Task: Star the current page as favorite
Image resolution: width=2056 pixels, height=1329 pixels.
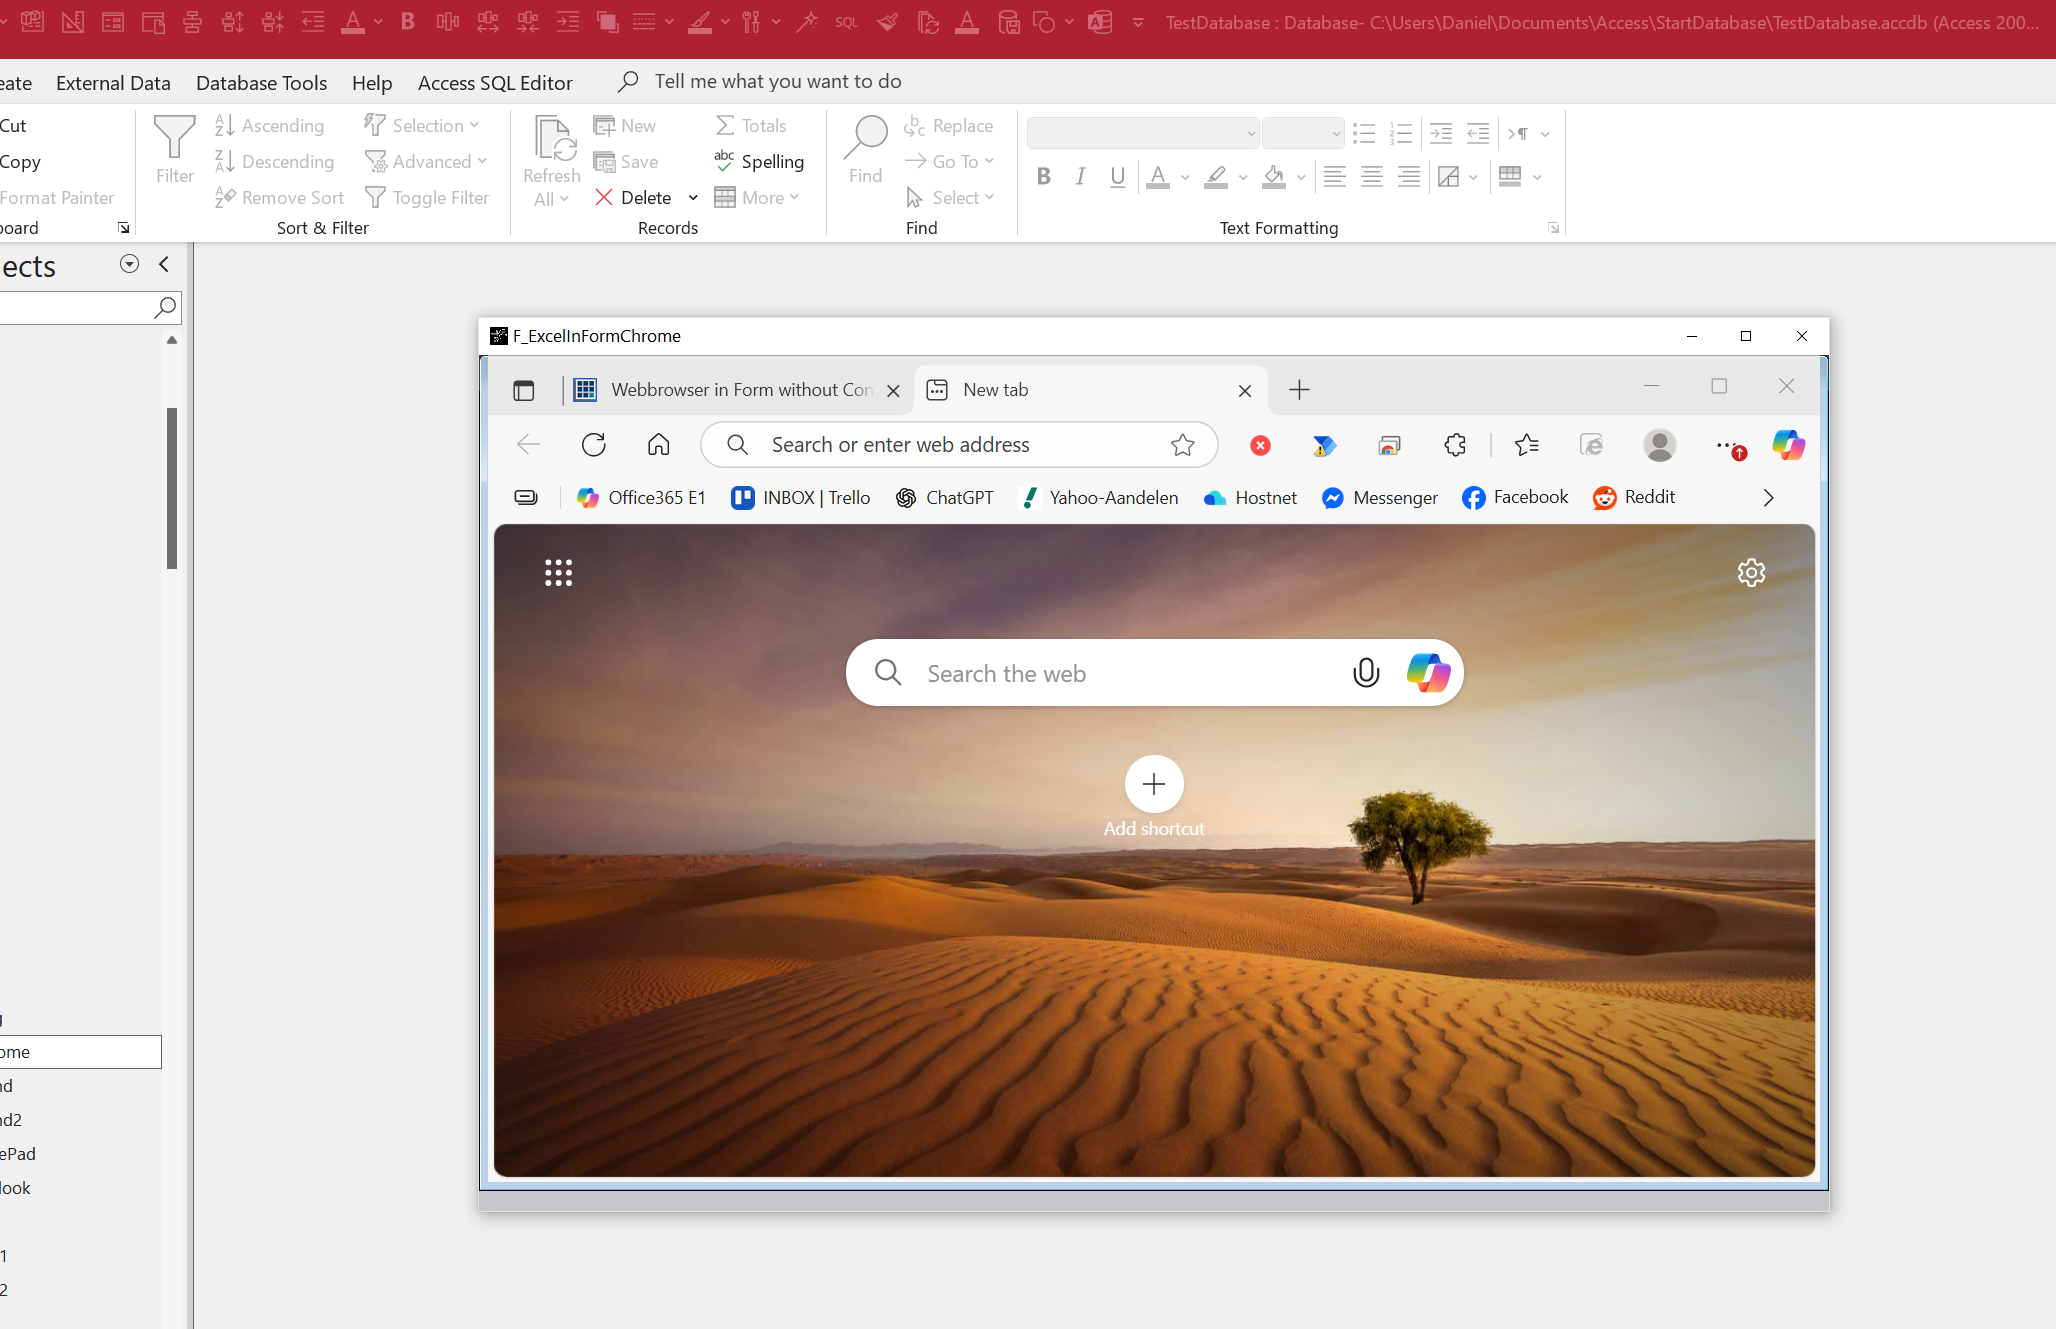Action: pos(1182,445)
